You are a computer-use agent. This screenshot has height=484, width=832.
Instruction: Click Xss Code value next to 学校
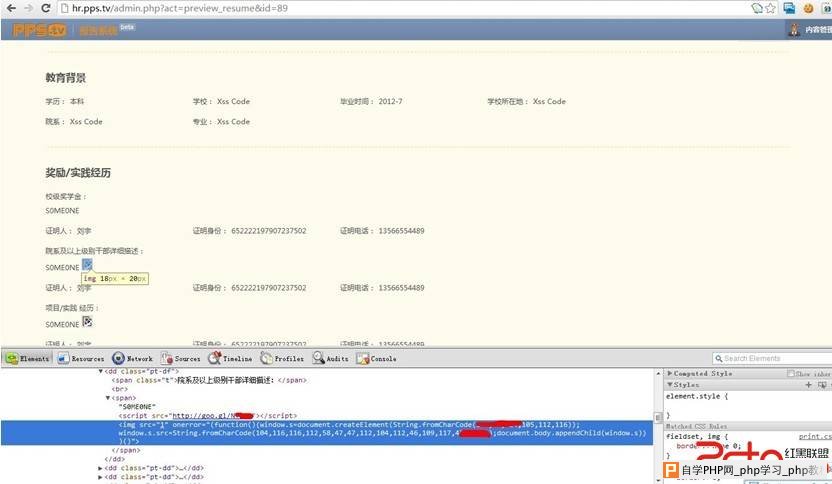(x=233, y=101)
